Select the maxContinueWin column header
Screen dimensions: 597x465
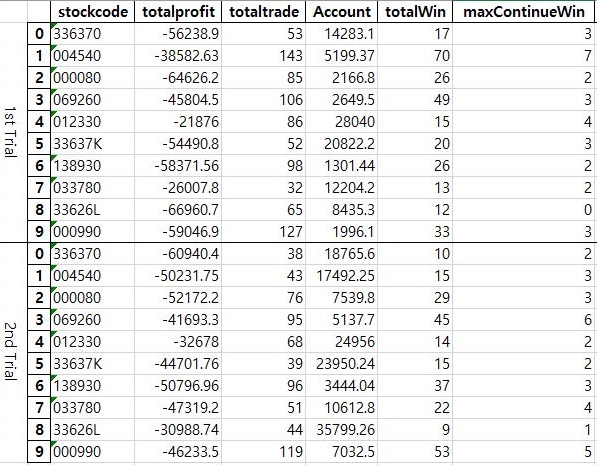tap(524, 12)
